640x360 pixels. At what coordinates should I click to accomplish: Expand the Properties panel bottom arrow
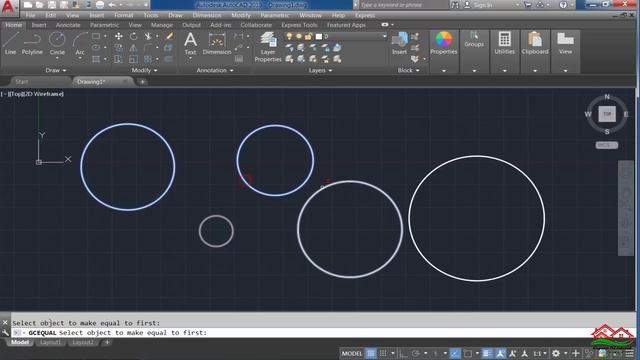pyautogui.click(x=444, y=71)
